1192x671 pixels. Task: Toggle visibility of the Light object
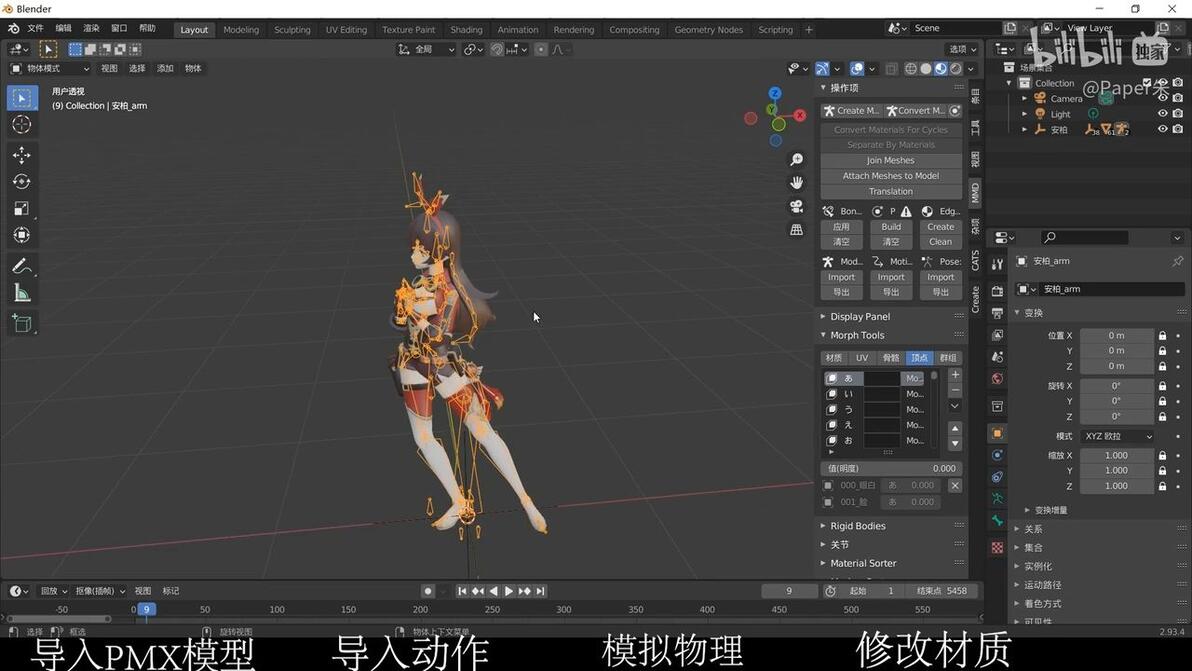pyautogui.click(x=1162, y=113)
